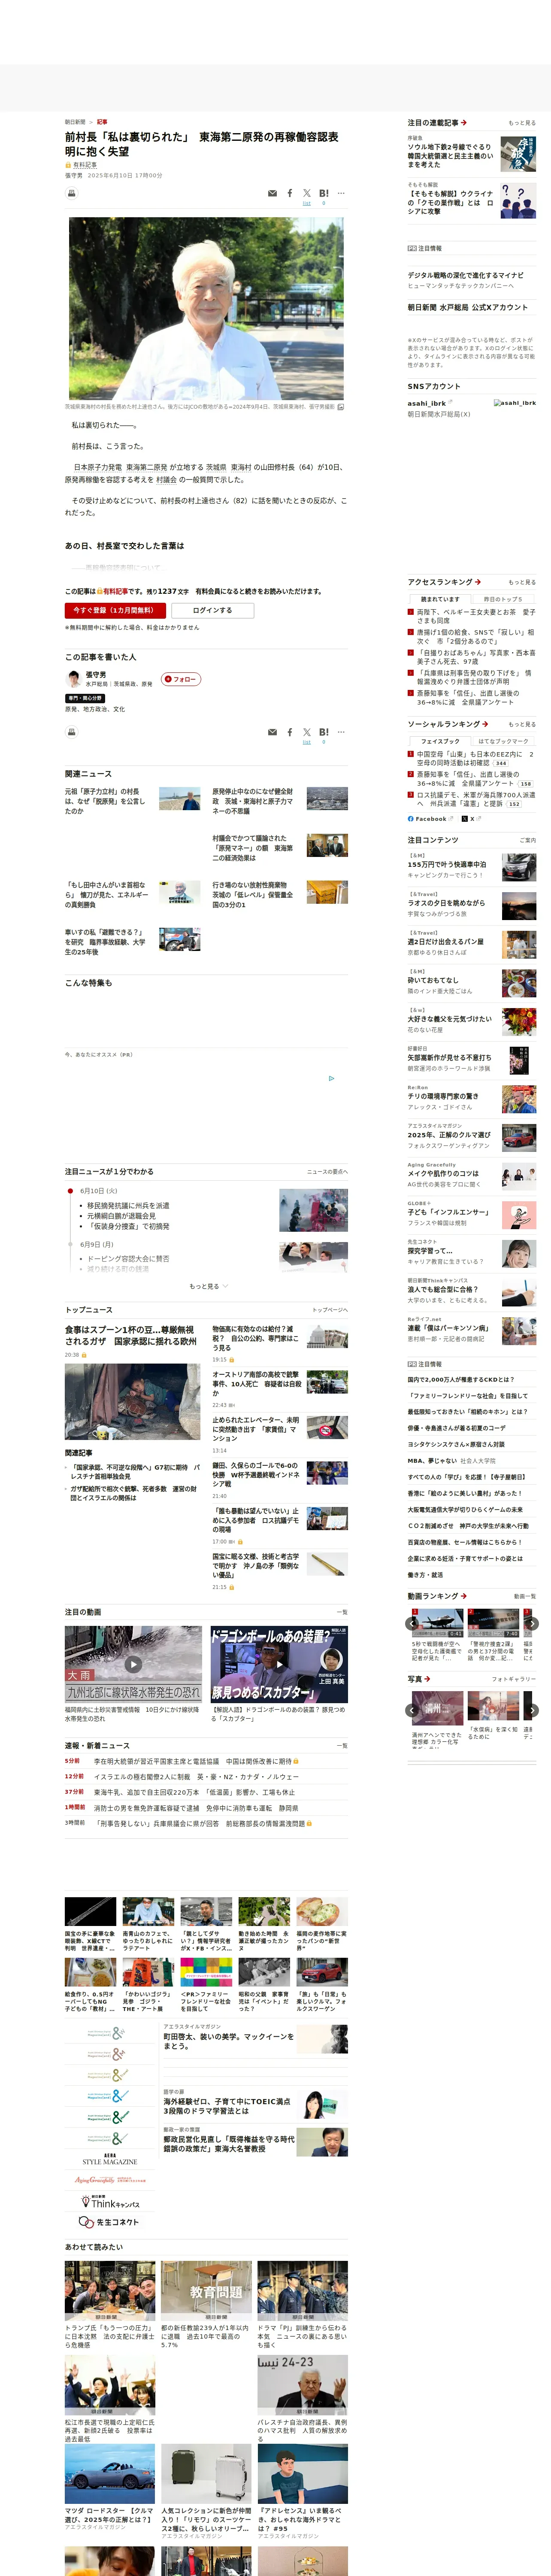The width and height of the screenshot is (551, 2576).
Task: Click the 344 share count on 中国空母「山東」 item
Action: pos(501,763)
